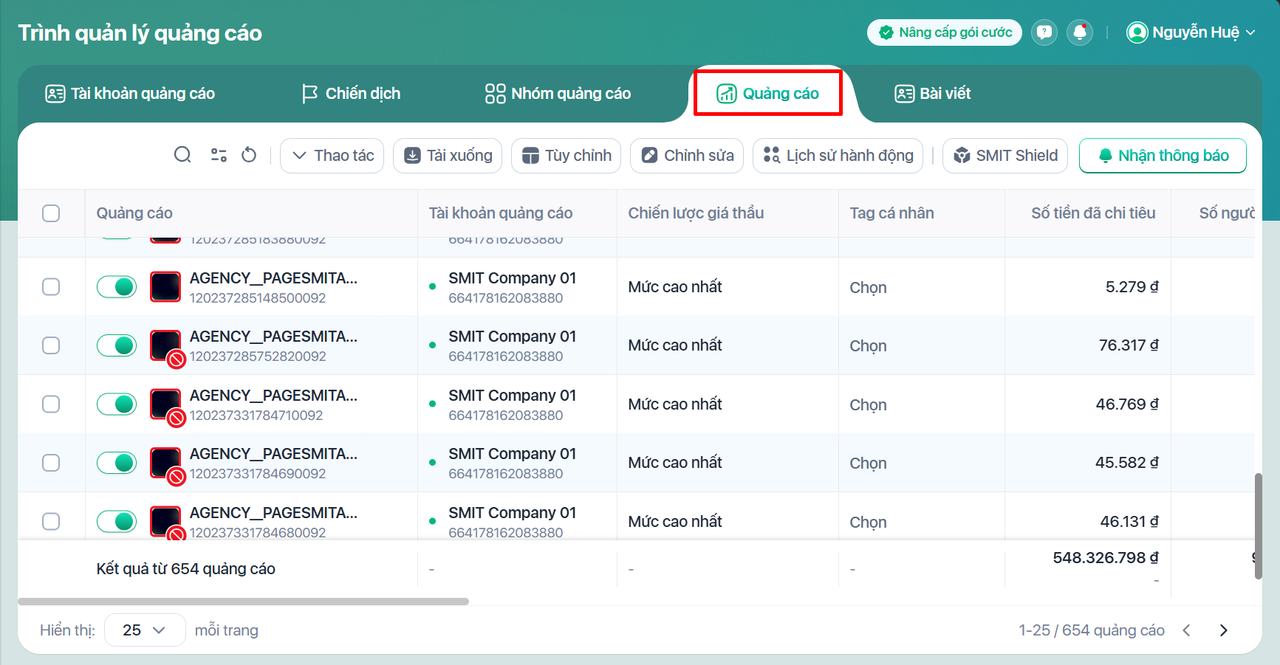Toggle off ad 120237285148500092
Screen dimensions: 1280x665
[x=117, y=287]
